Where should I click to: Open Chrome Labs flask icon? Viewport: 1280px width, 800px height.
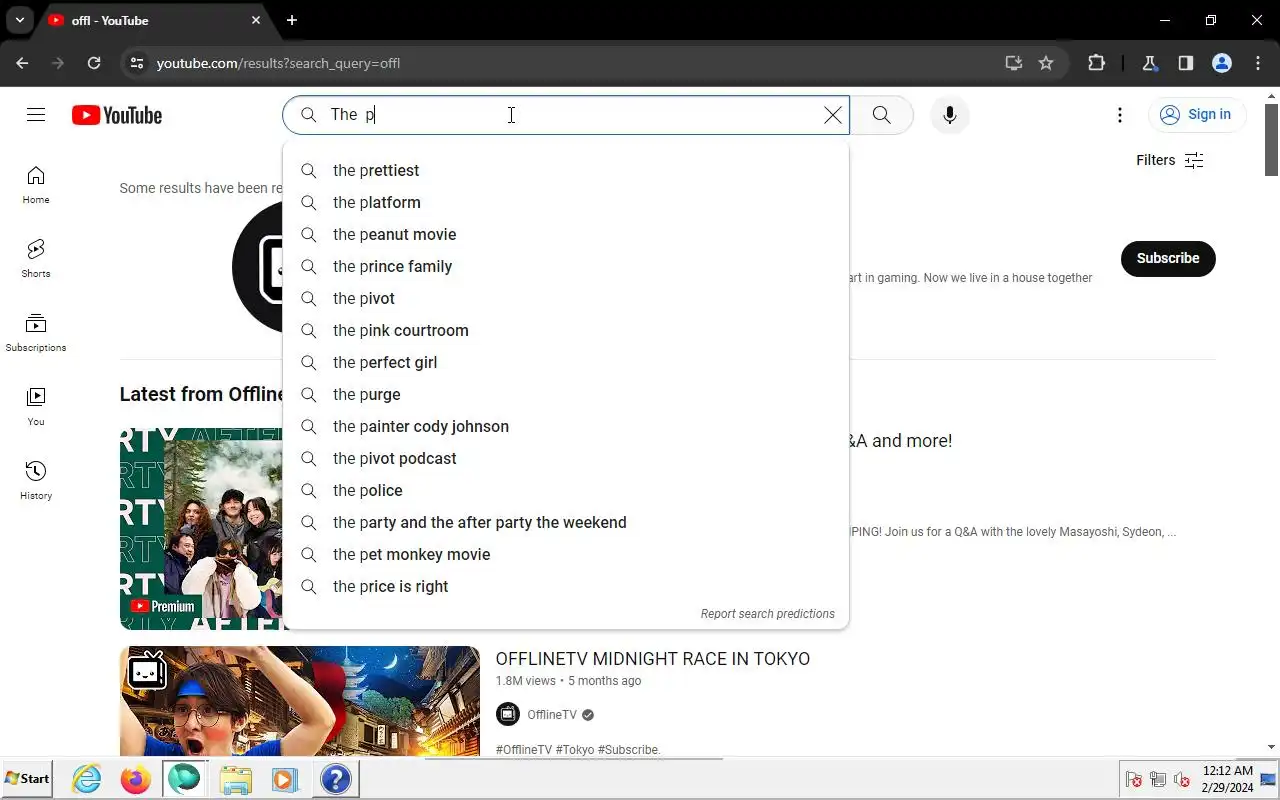[x=1149, y=63]
